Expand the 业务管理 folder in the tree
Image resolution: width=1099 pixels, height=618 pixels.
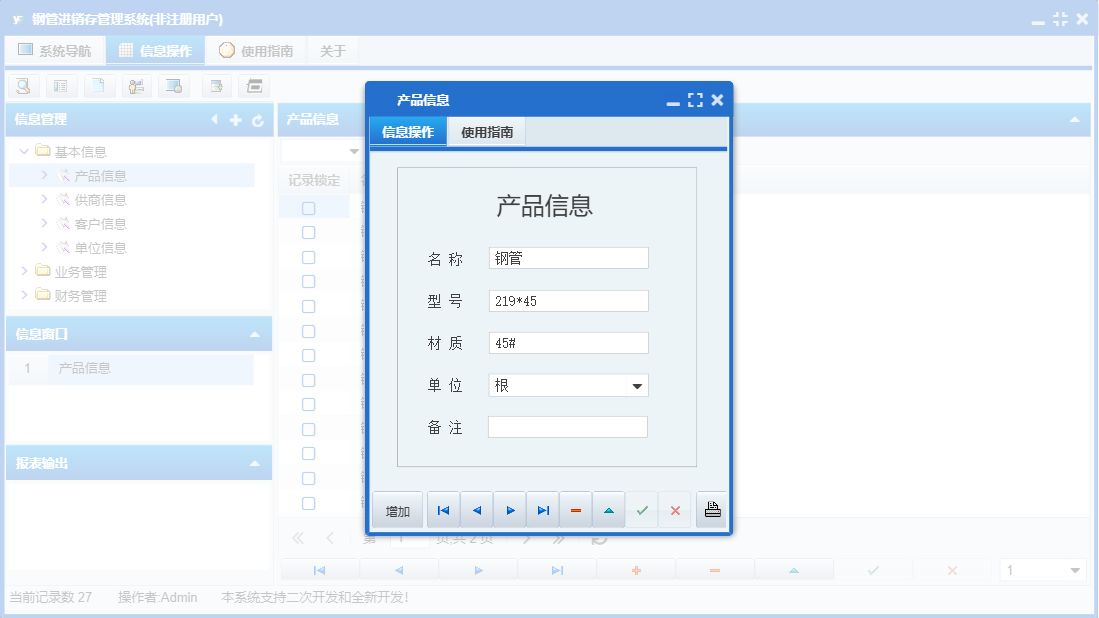24,270
